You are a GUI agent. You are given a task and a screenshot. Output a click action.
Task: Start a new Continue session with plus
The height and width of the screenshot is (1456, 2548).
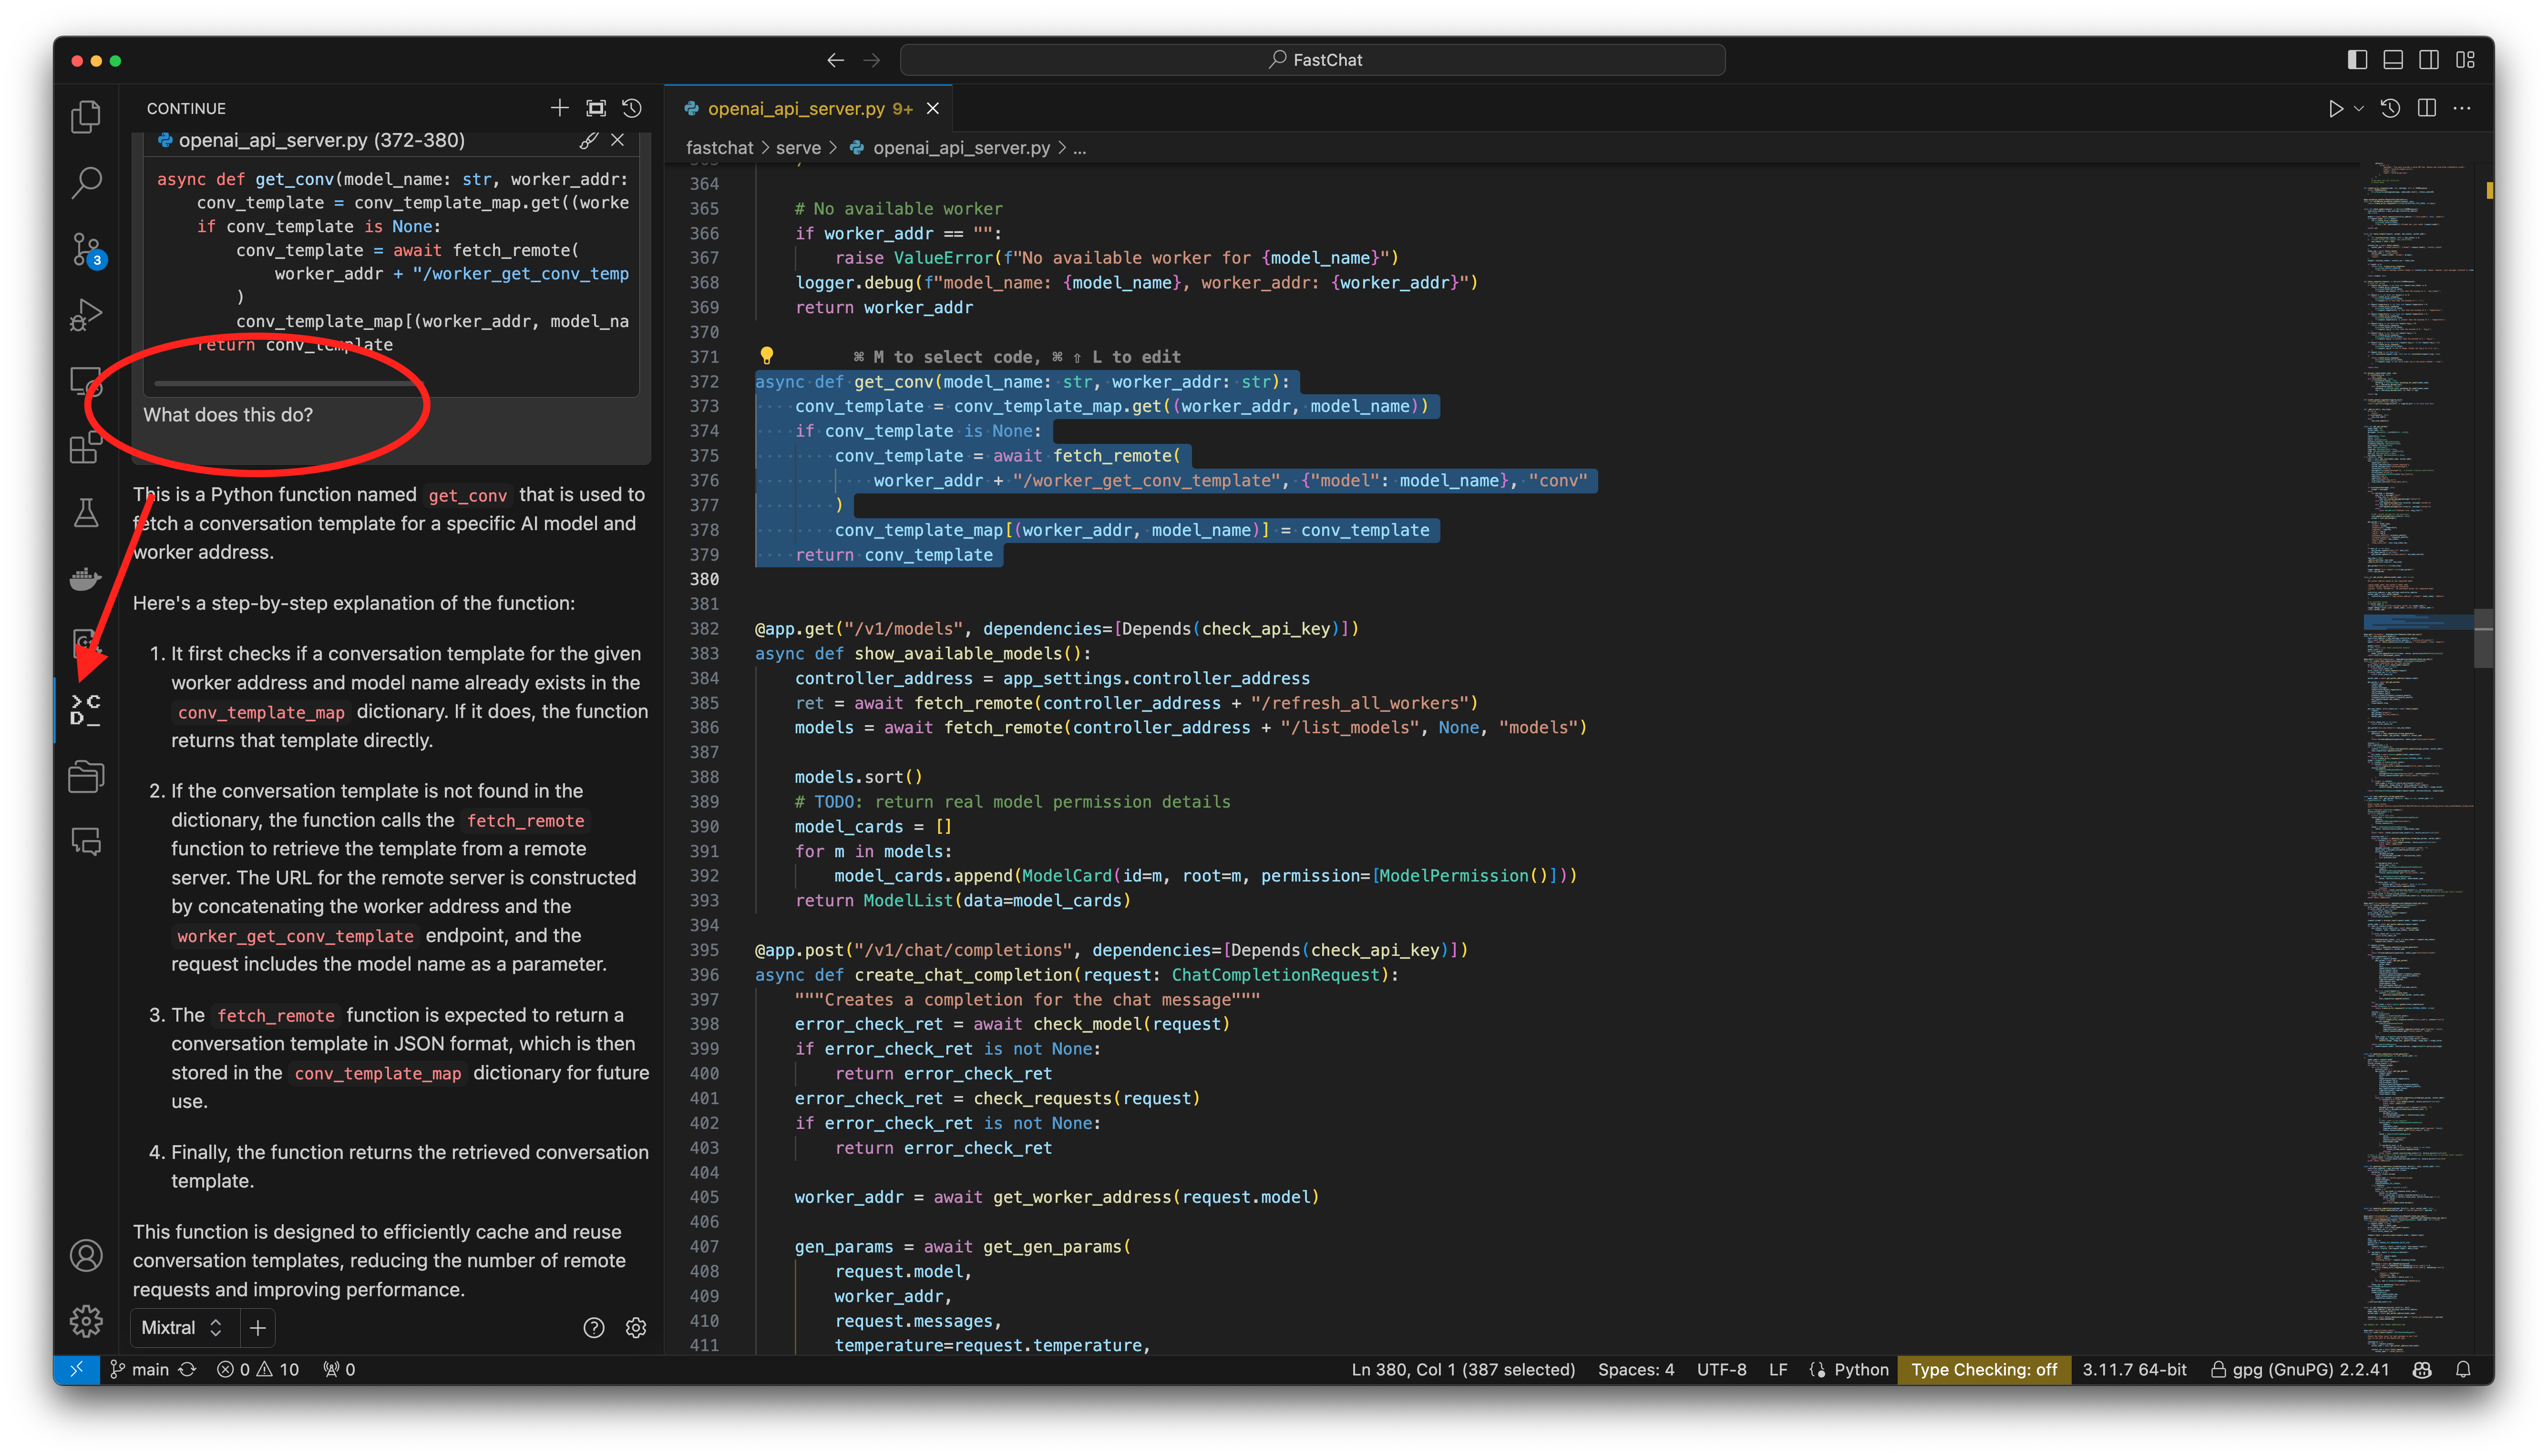(x=559, y=108)
